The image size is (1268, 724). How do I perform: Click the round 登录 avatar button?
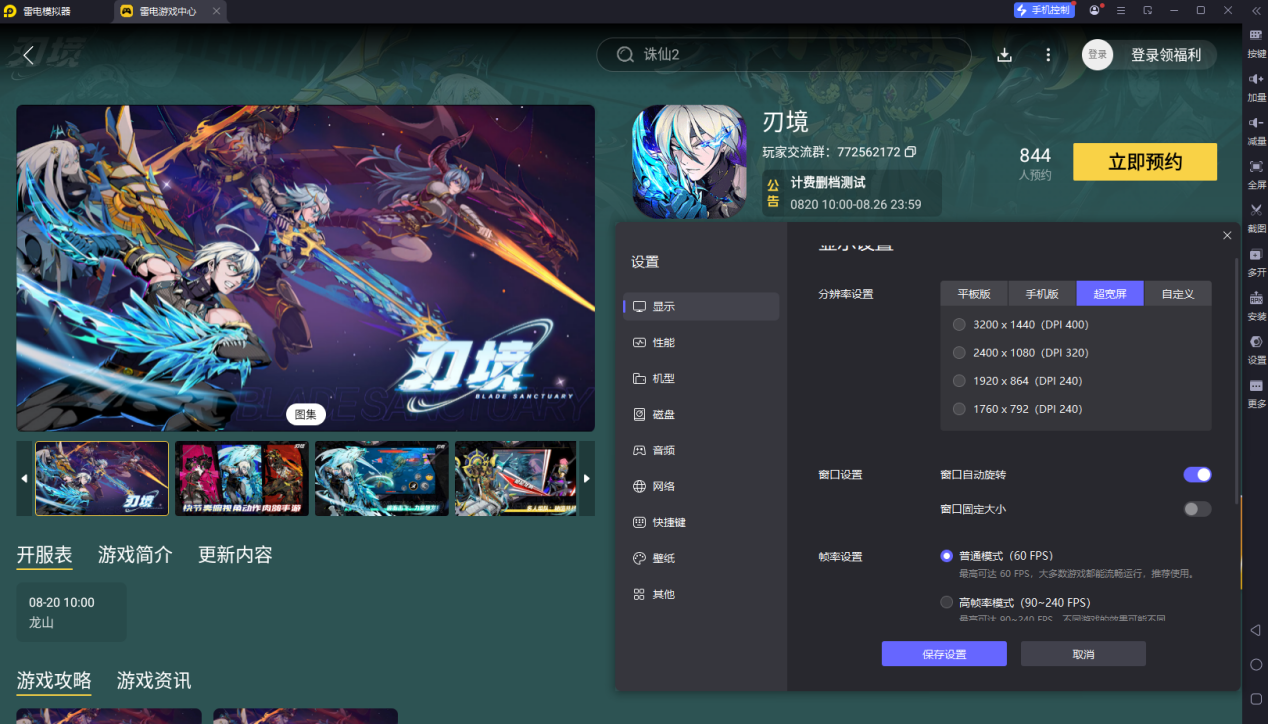1097,55
